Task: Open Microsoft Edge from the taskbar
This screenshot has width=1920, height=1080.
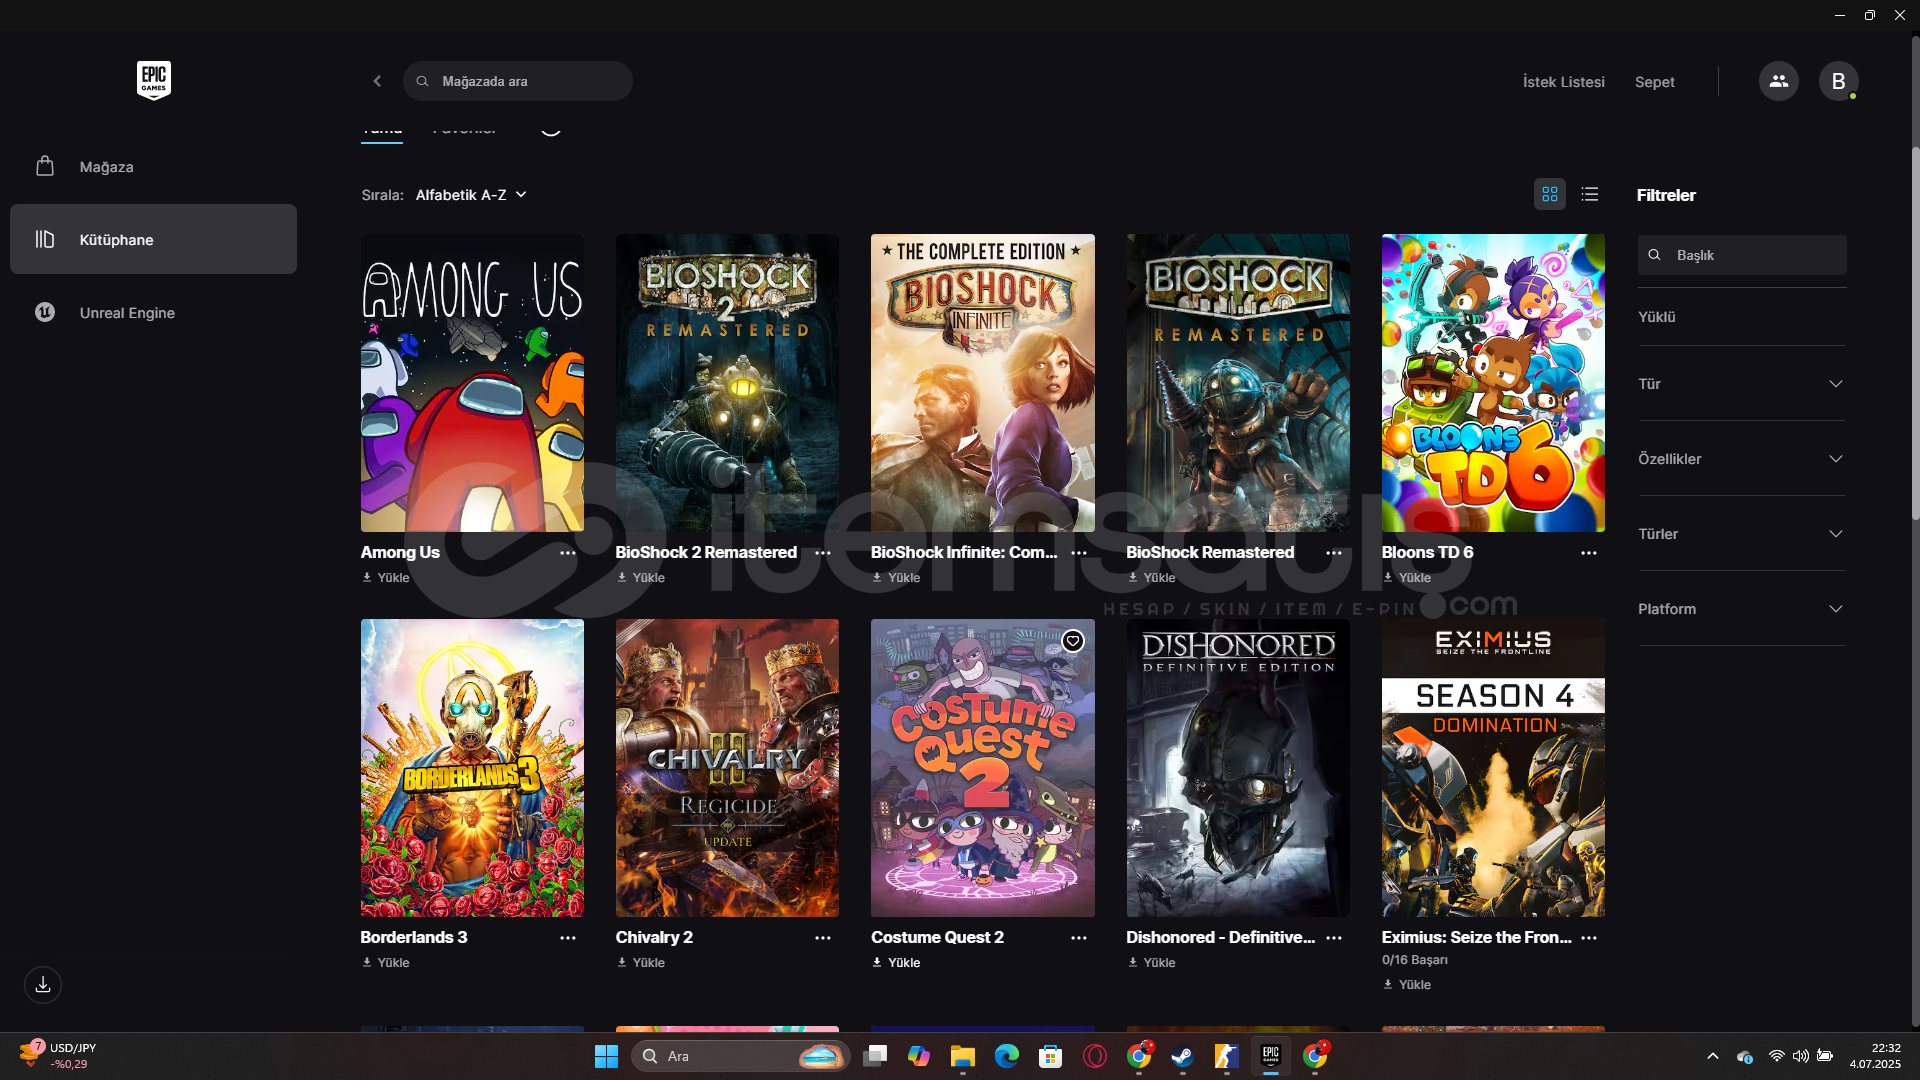Action: pos(1007,1056)
